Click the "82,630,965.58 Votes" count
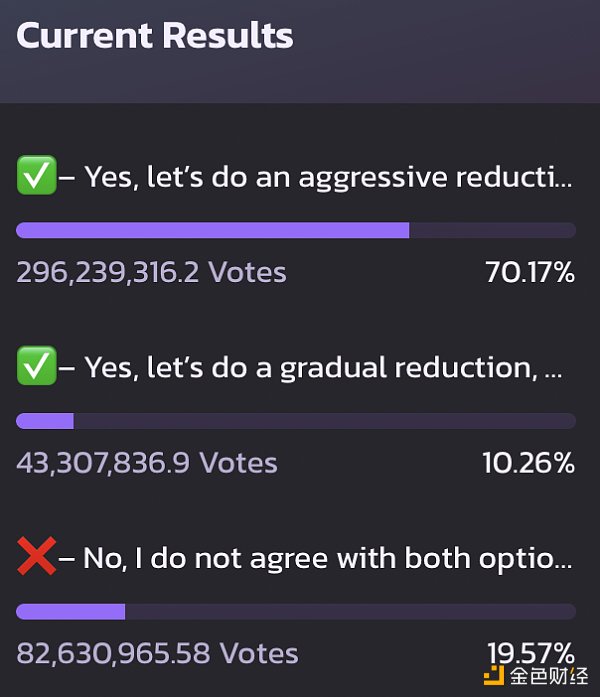This screenshot has height=697, width=600. click(157, 653)
